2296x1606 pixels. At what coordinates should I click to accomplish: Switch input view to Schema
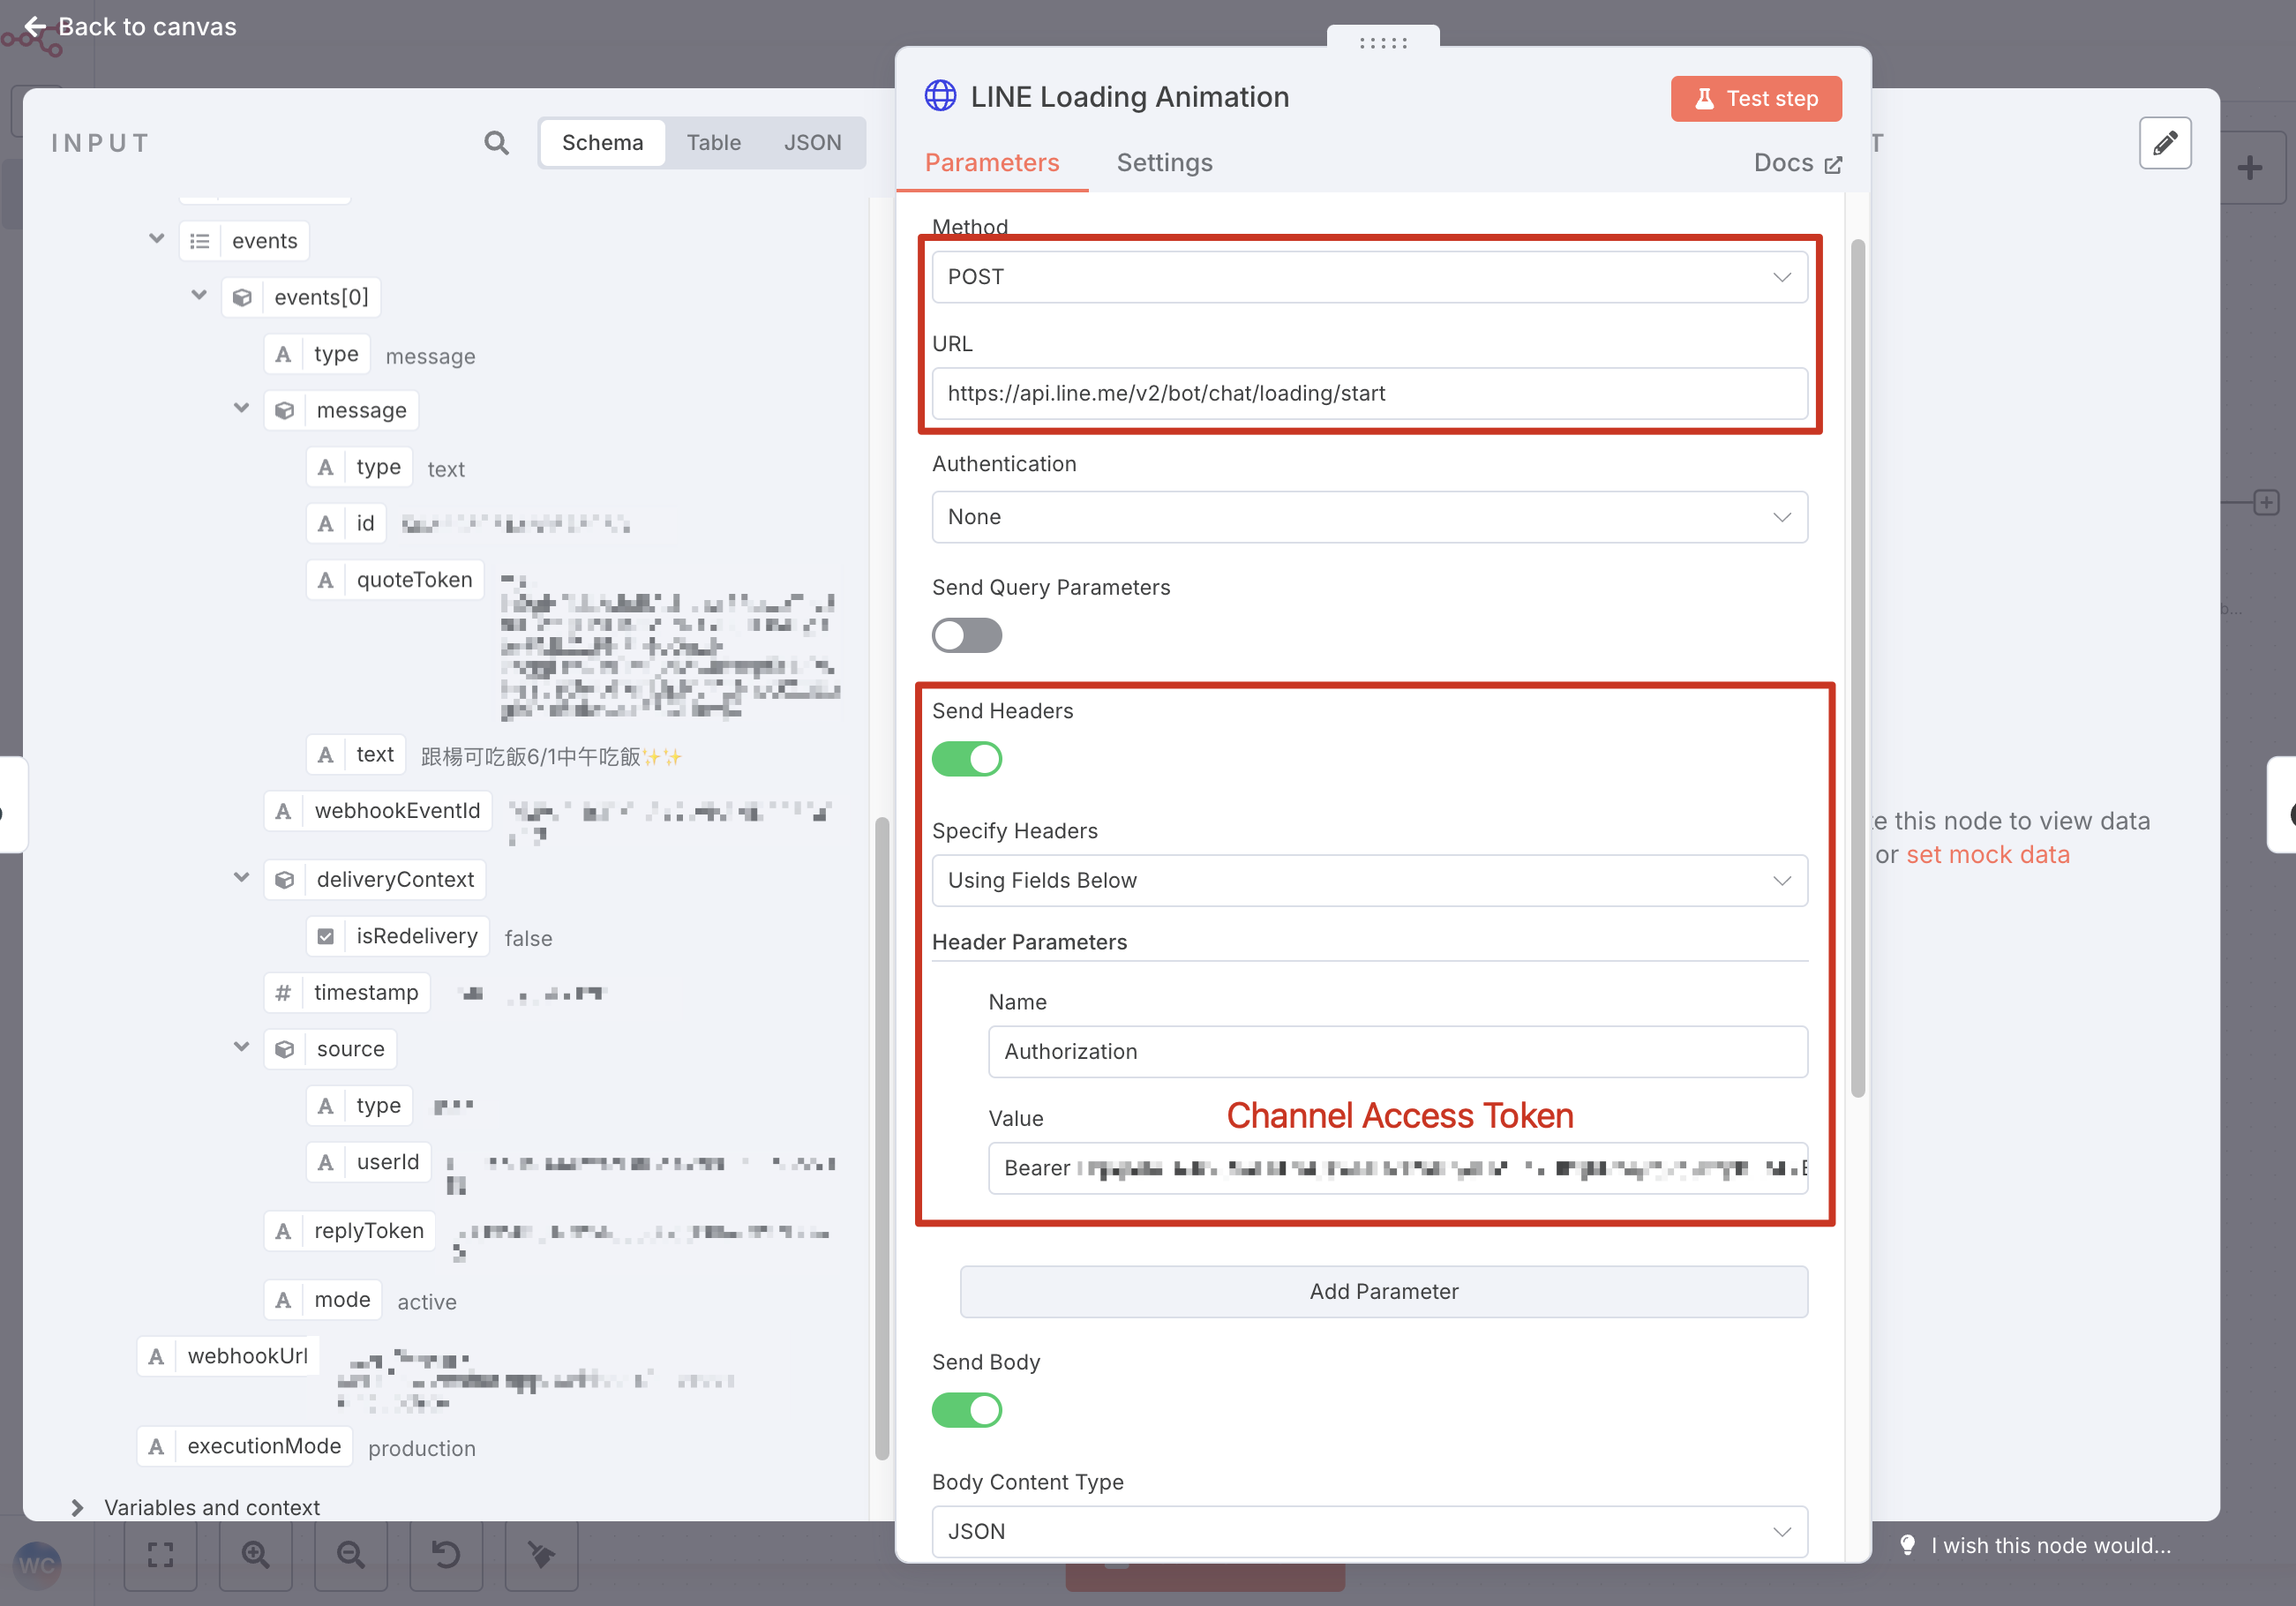(x=603, y=143)
